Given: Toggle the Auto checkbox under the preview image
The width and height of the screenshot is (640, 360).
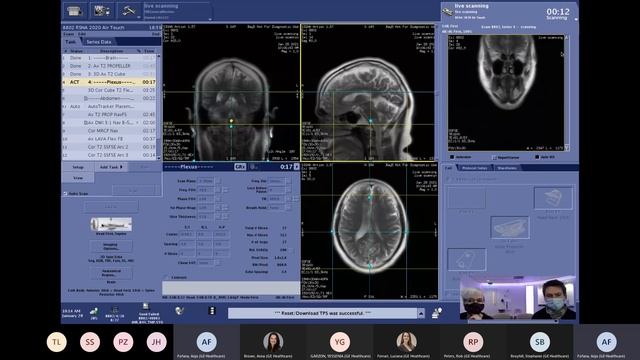Looking at the screenshot, I should (x=537, y=157).
